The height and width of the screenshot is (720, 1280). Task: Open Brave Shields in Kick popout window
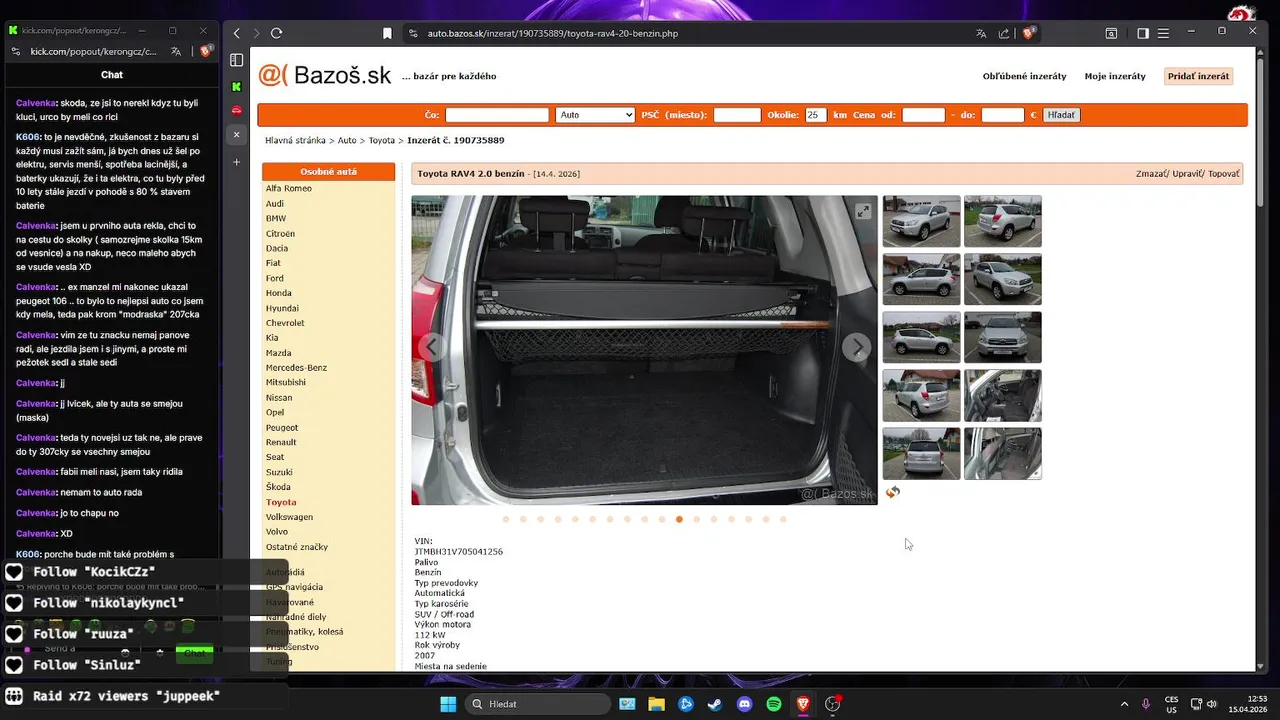[x=205, y=51]
